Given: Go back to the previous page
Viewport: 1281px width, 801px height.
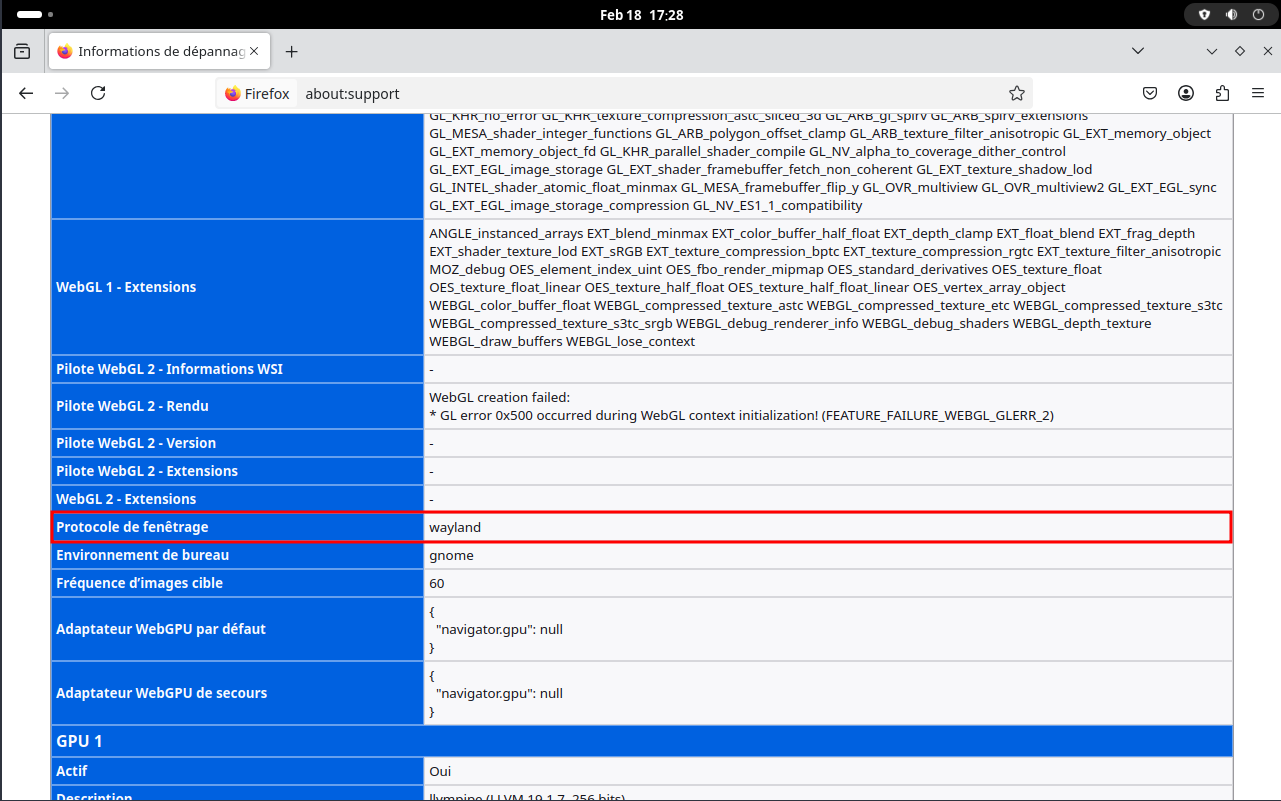Looking at the screenshot, I should click(26, 93).
